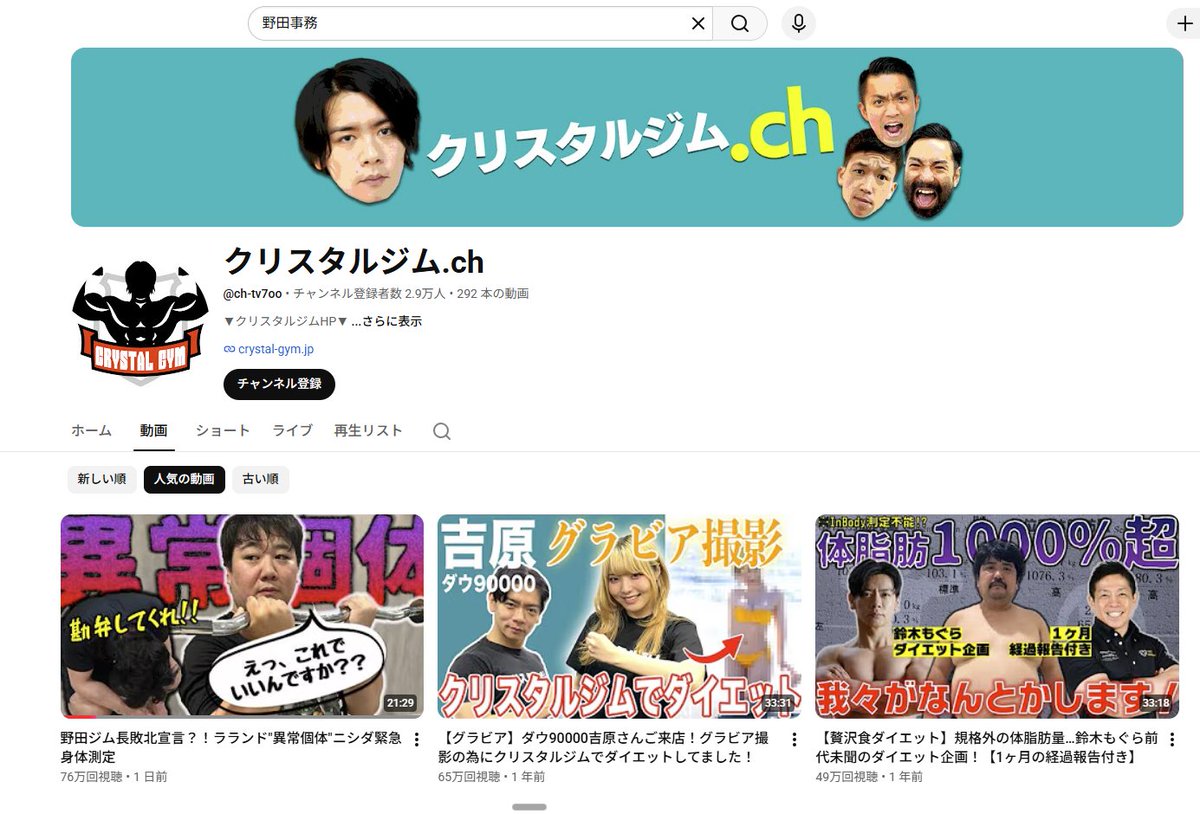This screenshot has height=814, width=1200.
Task: Click title 【贅沢食ダイエット】 video link
Action: coord(986,748)
